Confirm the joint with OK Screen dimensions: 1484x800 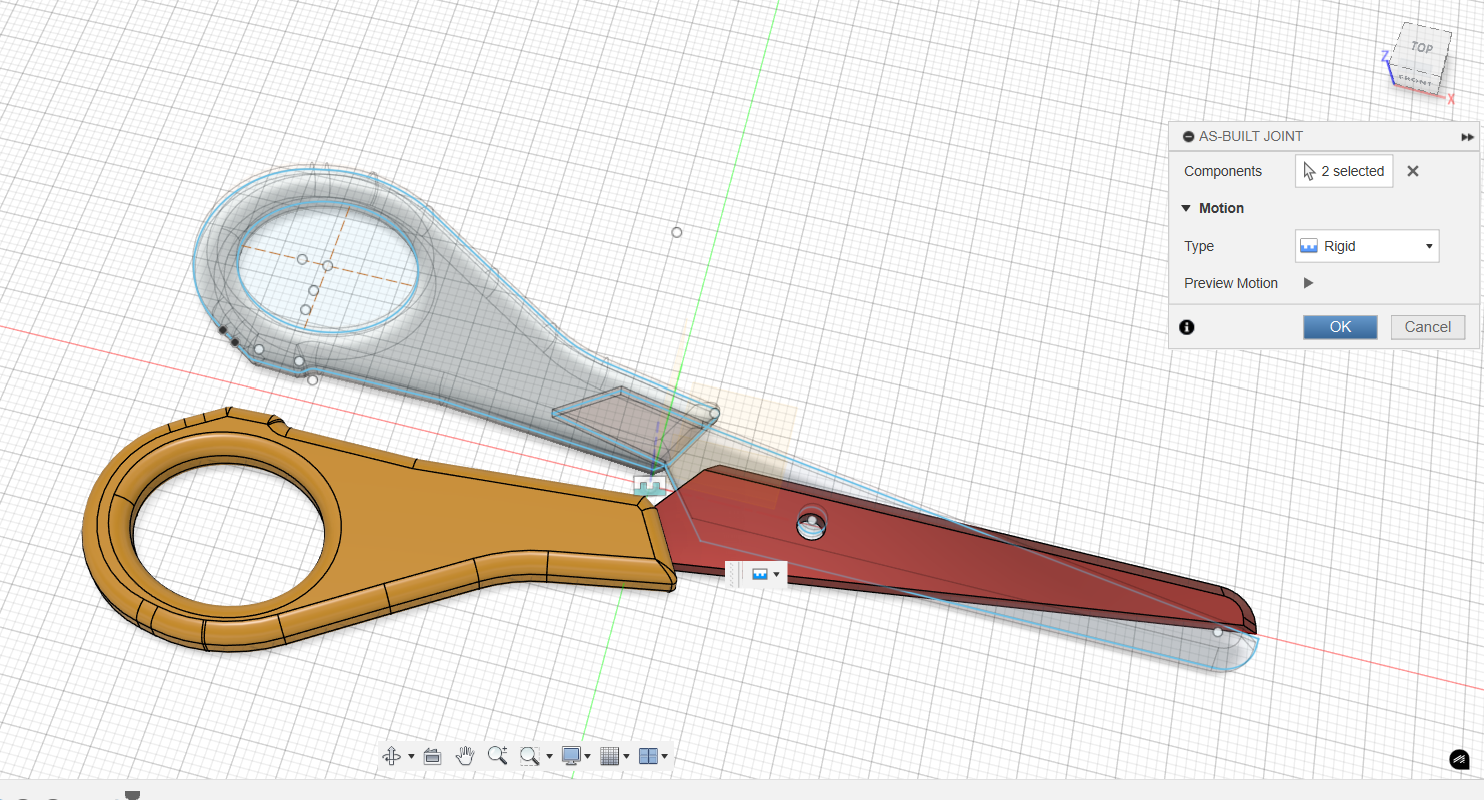(x=1340, y=327)
